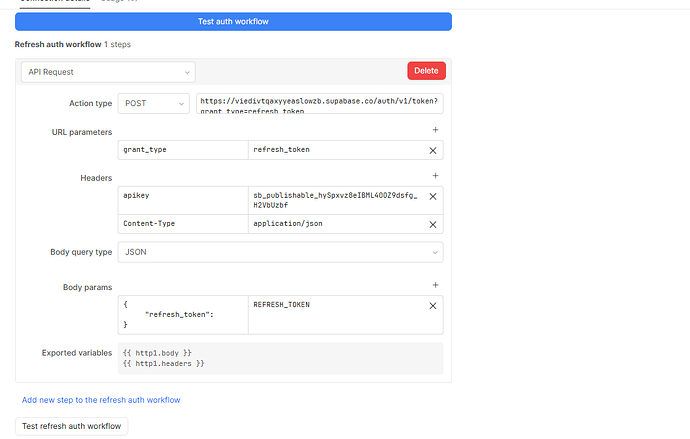Add a new body param with plus icon
Image resolution: width=690 pixels, height=439 pixels.
tap(434, 286)
